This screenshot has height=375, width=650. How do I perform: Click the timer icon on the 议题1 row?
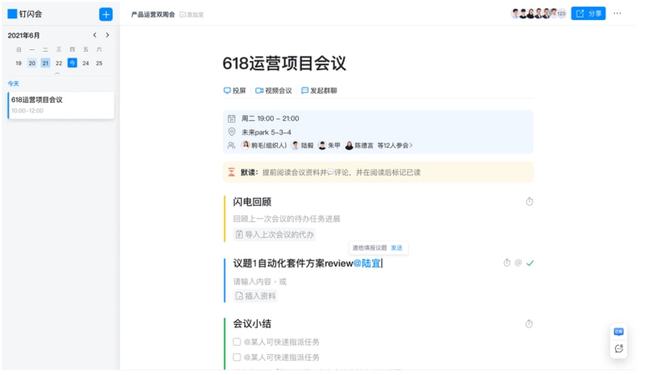point(507,263)
